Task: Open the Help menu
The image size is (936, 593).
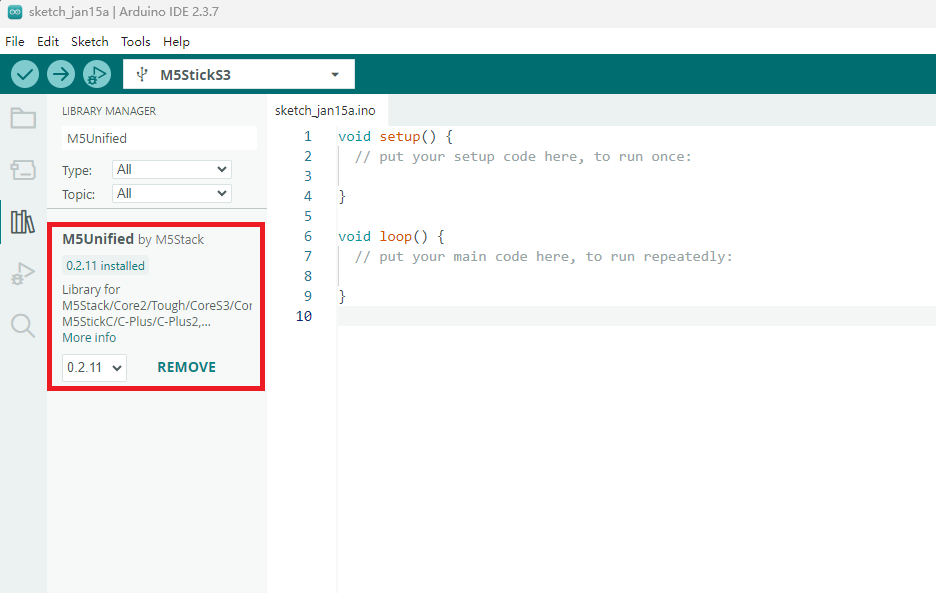Action: [x=176, y=42]
